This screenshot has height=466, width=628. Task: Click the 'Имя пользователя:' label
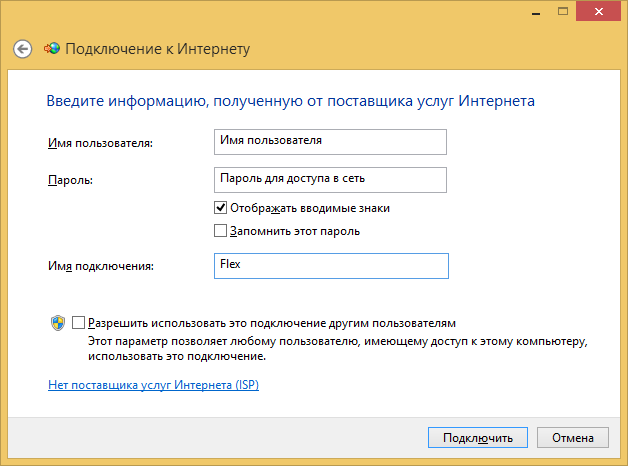101,143
